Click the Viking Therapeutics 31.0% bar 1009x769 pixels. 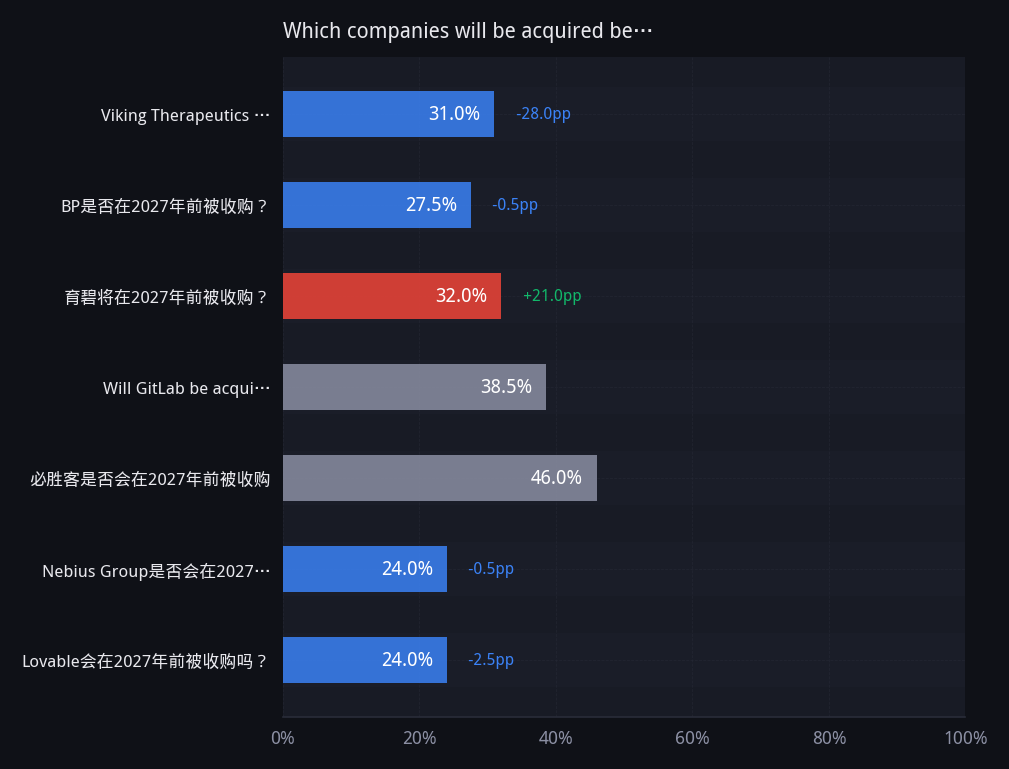[x=388, y=114]
